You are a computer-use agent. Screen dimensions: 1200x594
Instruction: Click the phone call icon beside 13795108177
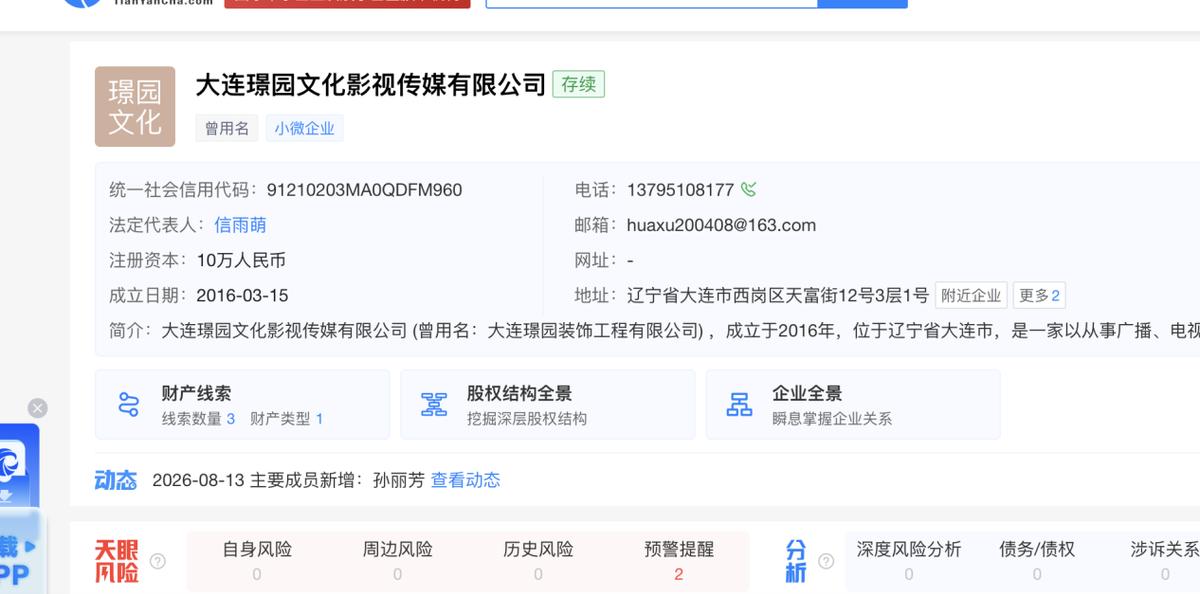click(x=749, y=189)
